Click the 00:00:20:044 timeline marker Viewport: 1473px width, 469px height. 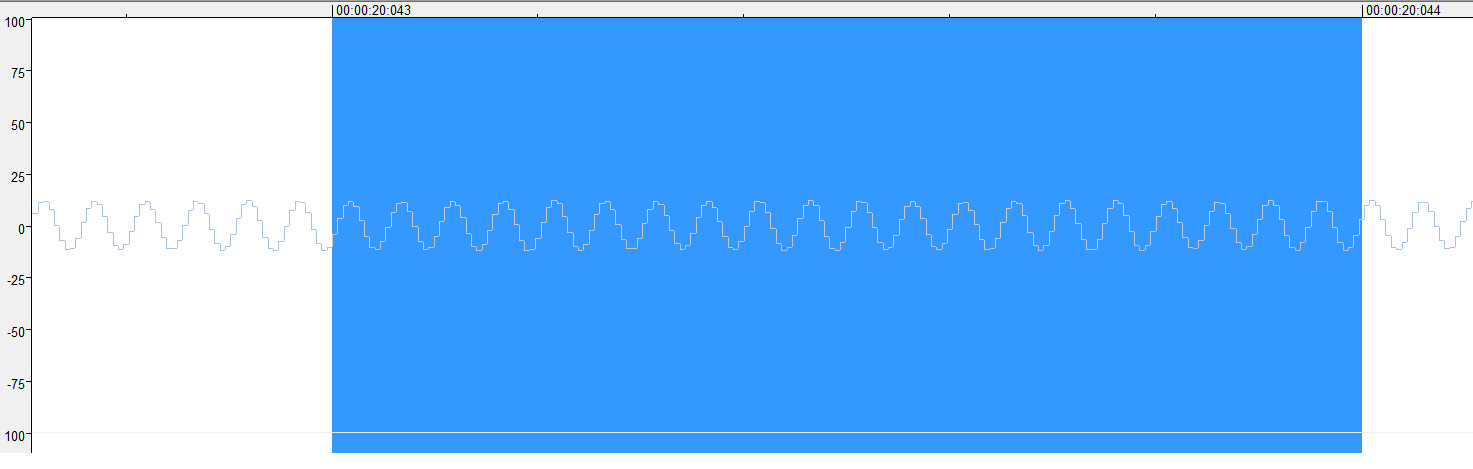1404,10
